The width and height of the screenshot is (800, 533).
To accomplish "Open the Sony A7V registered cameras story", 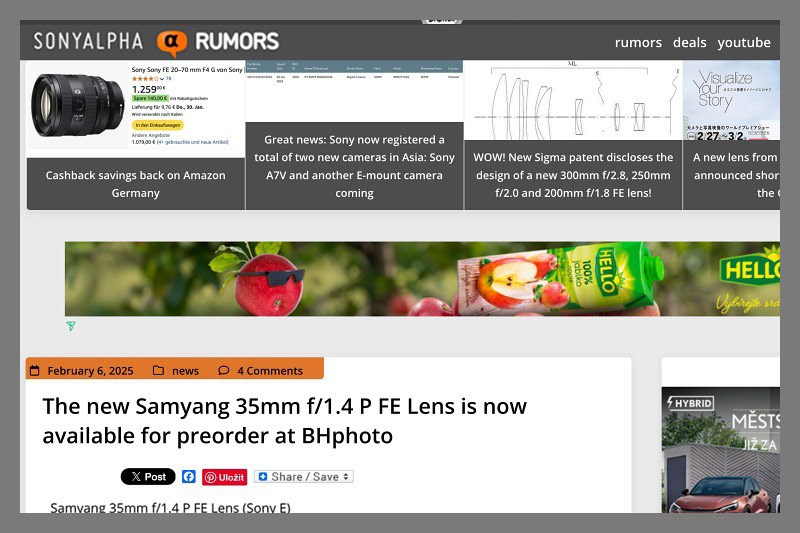I will coord(354,166).
